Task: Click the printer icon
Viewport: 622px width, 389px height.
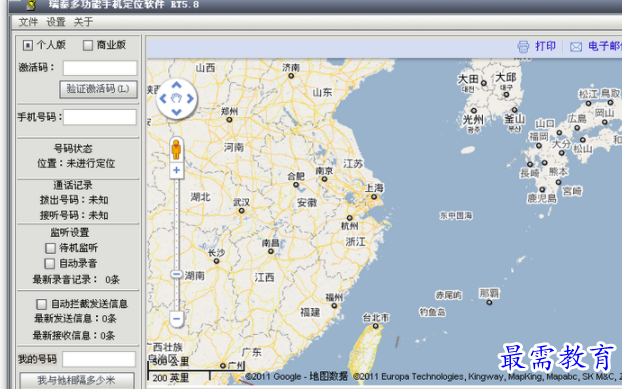Action: pyautogui.click(x=523, y=47)
